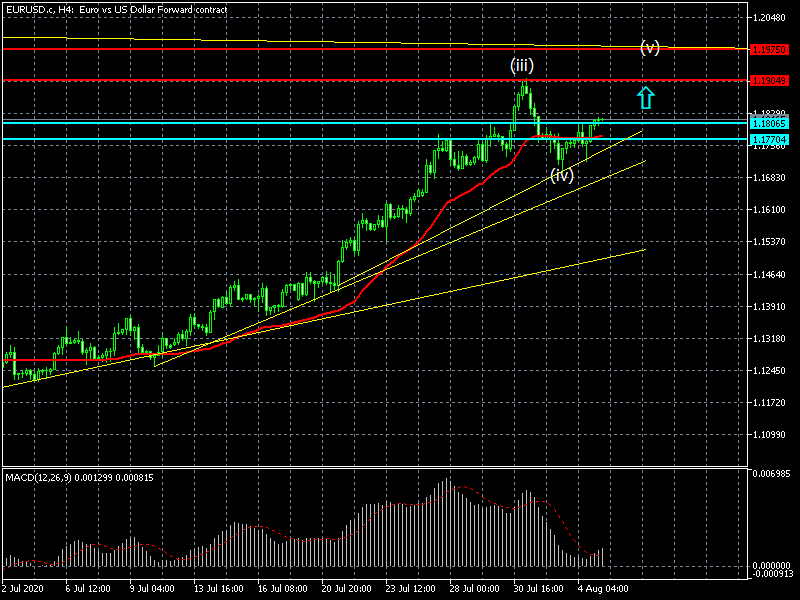
Task: Click the red 1.19750 price tag
Action: click(771, 49)
